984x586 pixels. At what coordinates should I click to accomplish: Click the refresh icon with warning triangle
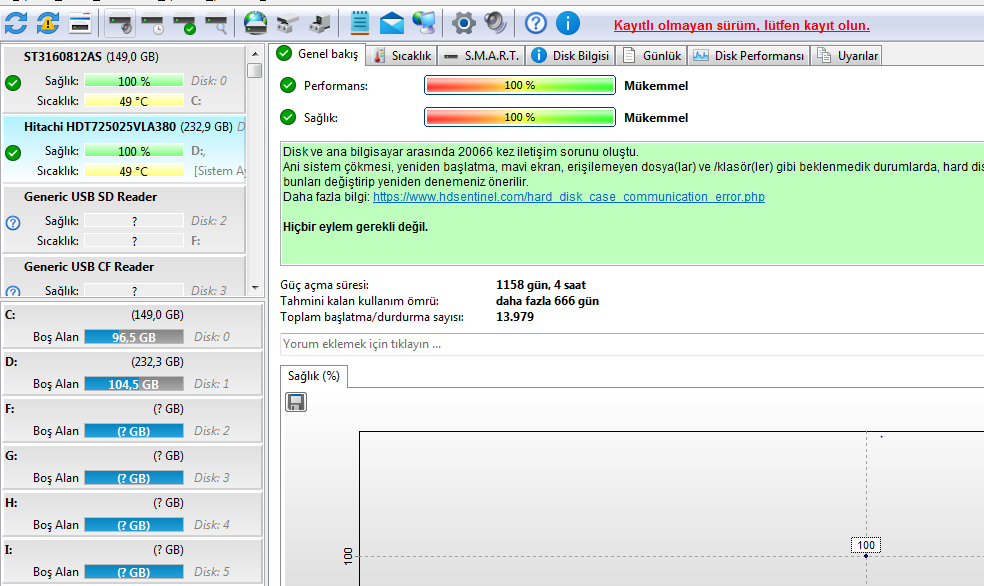click(48, 24)
